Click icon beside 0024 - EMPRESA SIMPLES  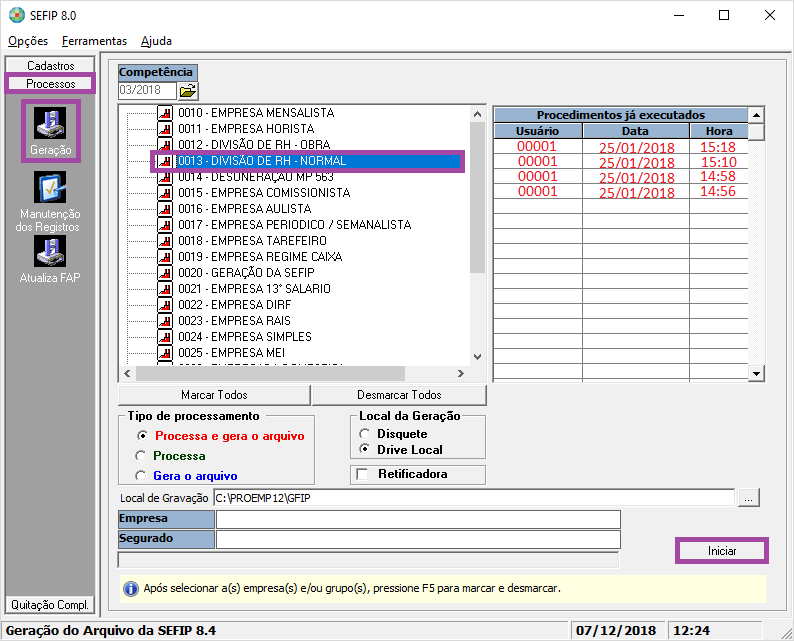coord(165,337)
